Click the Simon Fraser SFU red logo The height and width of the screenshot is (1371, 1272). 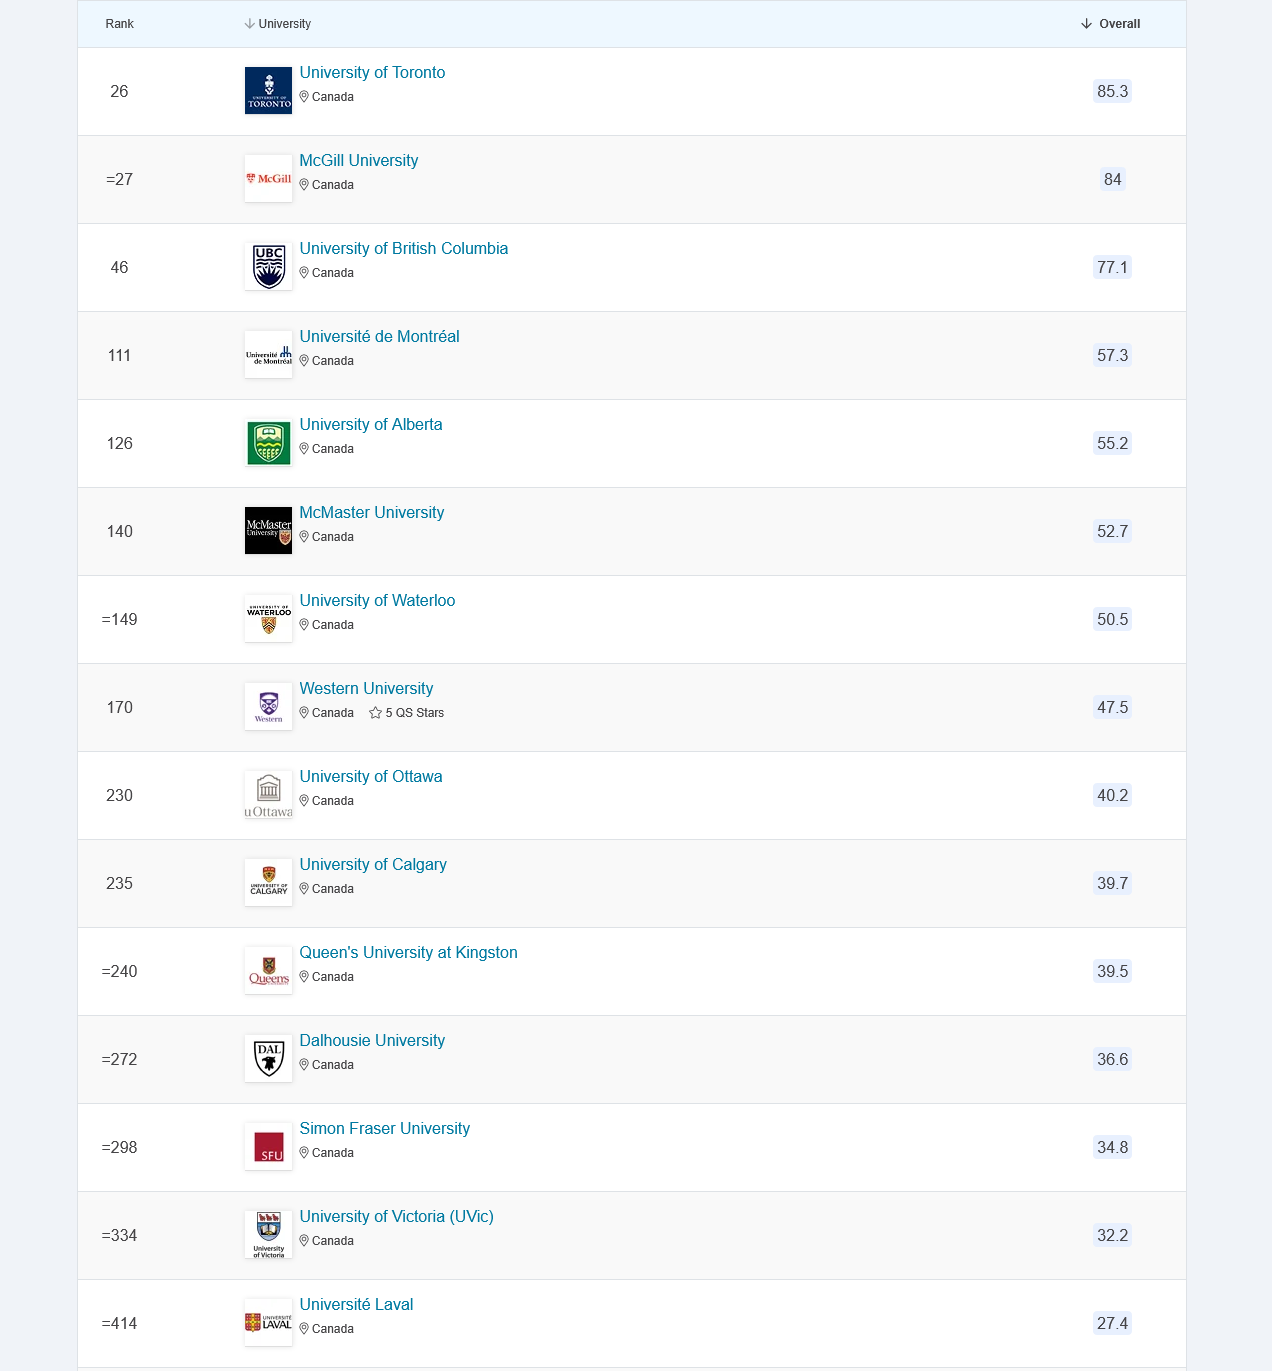click(x=268, y=1147)
